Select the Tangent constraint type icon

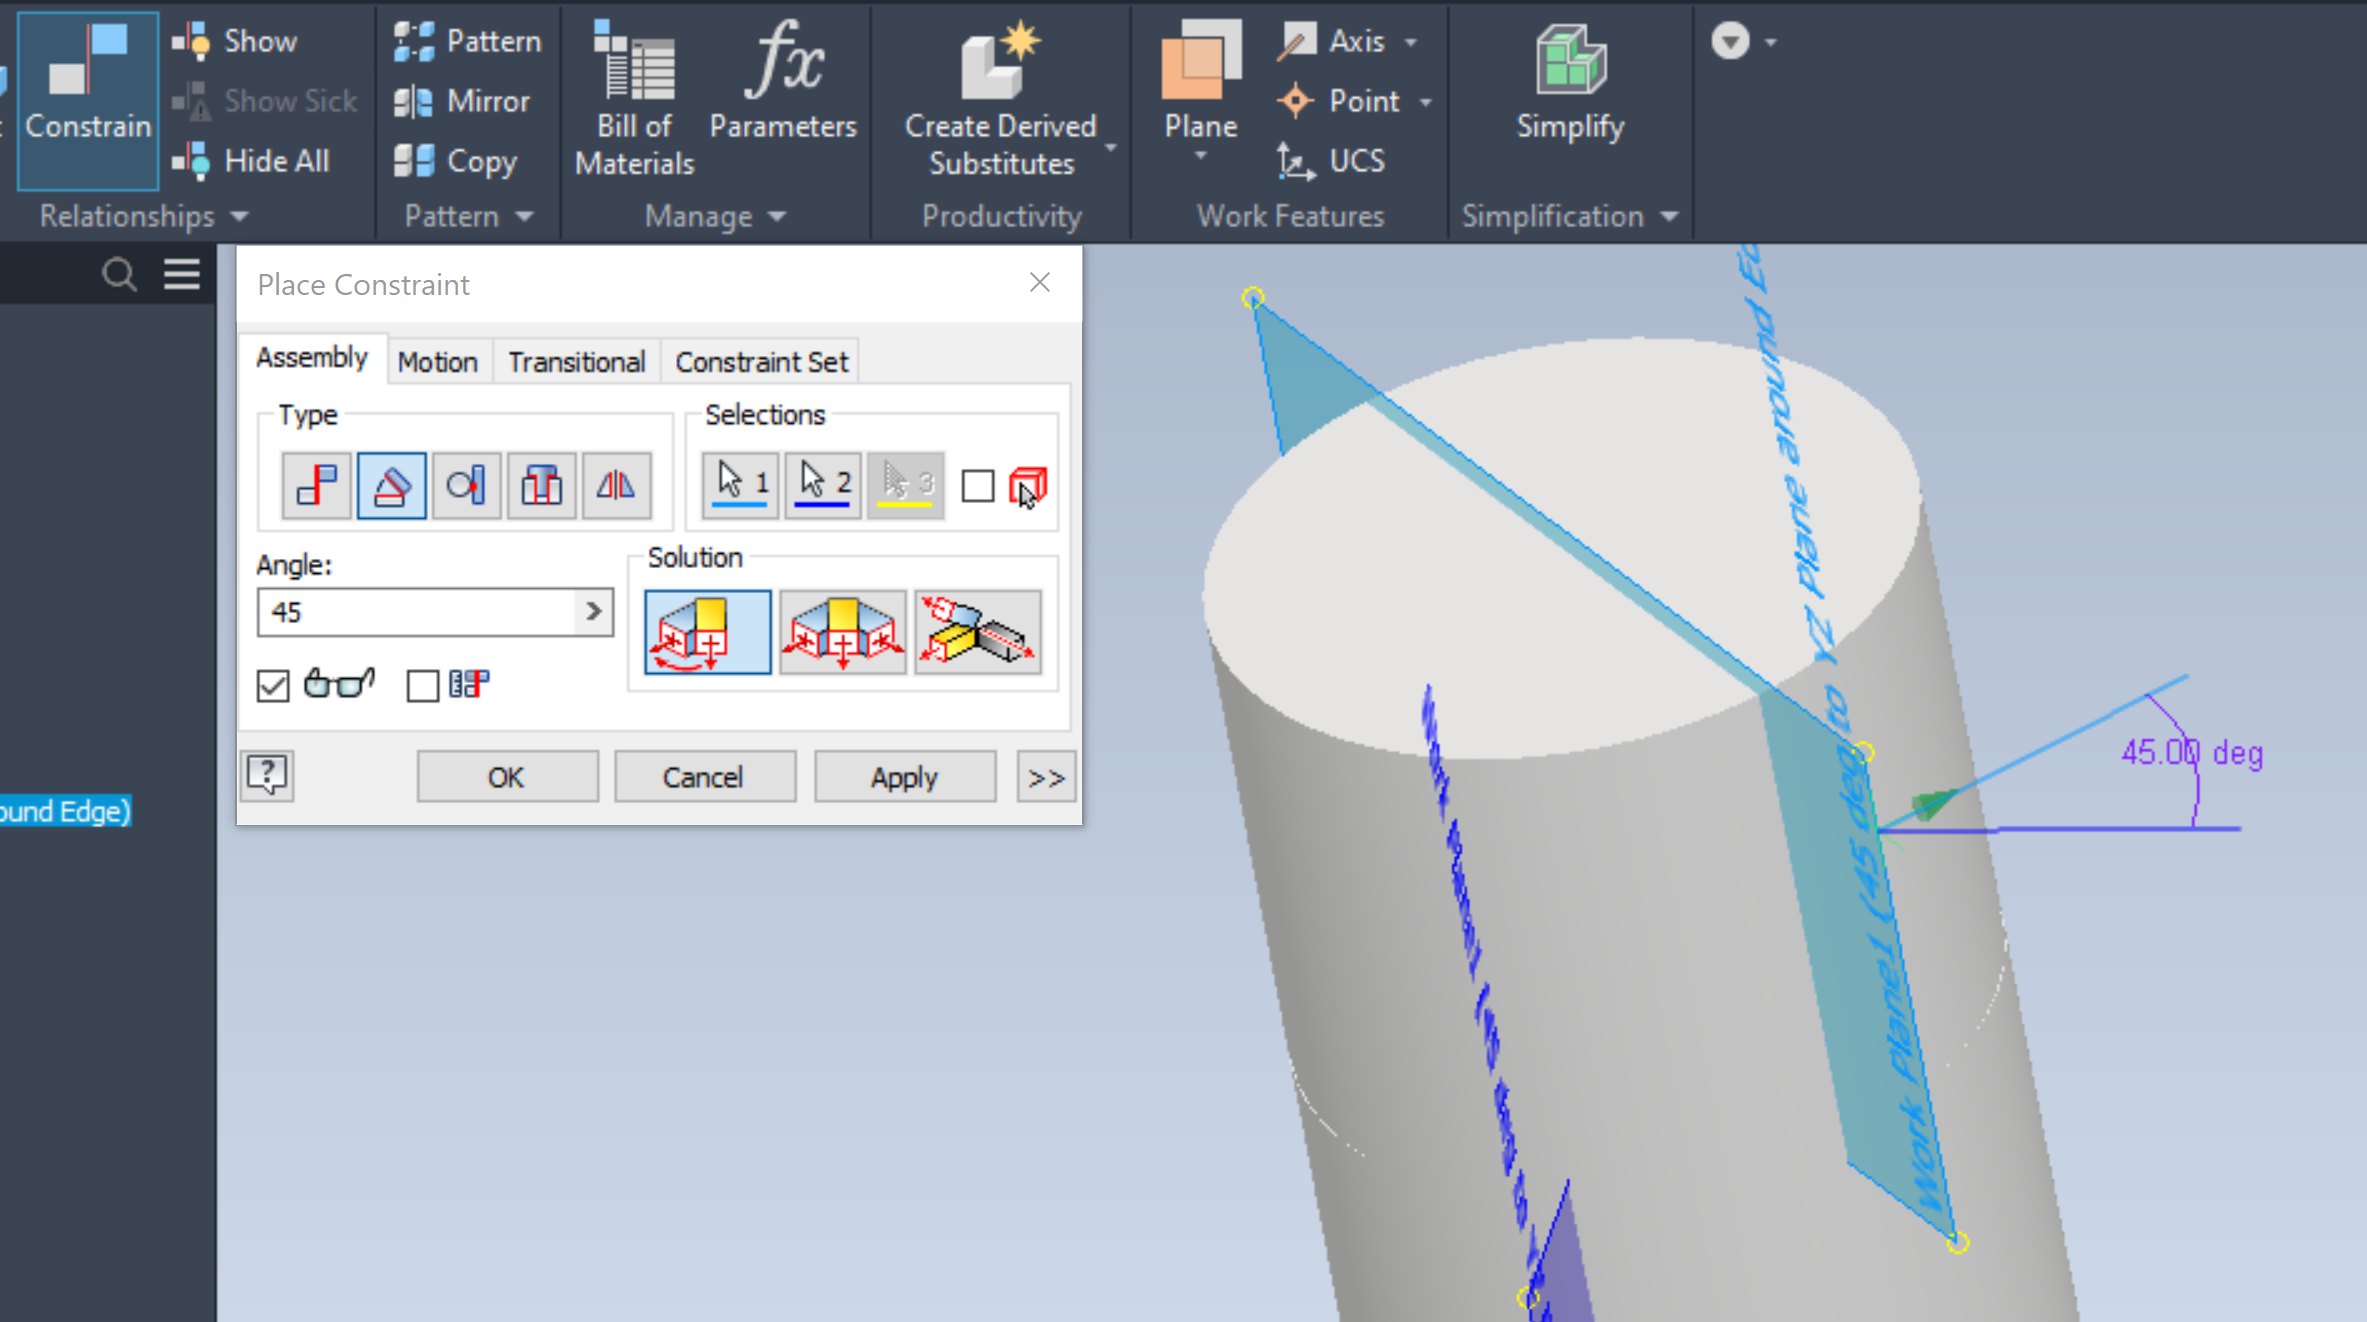pos(466,486)
